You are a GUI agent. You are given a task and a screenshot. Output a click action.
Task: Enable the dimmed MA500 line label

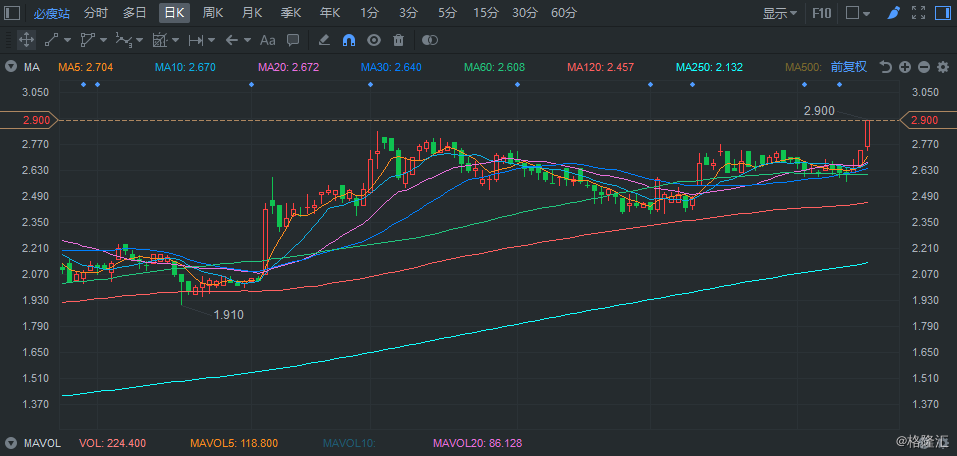[x=804, y=67]
